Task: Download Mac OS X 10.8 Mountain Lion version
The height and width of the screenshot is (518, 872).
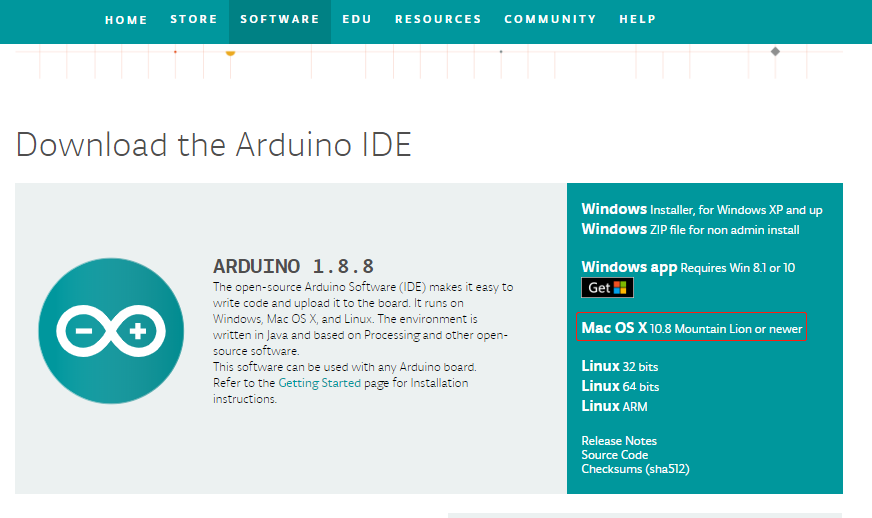Action: tap(691, 328)
